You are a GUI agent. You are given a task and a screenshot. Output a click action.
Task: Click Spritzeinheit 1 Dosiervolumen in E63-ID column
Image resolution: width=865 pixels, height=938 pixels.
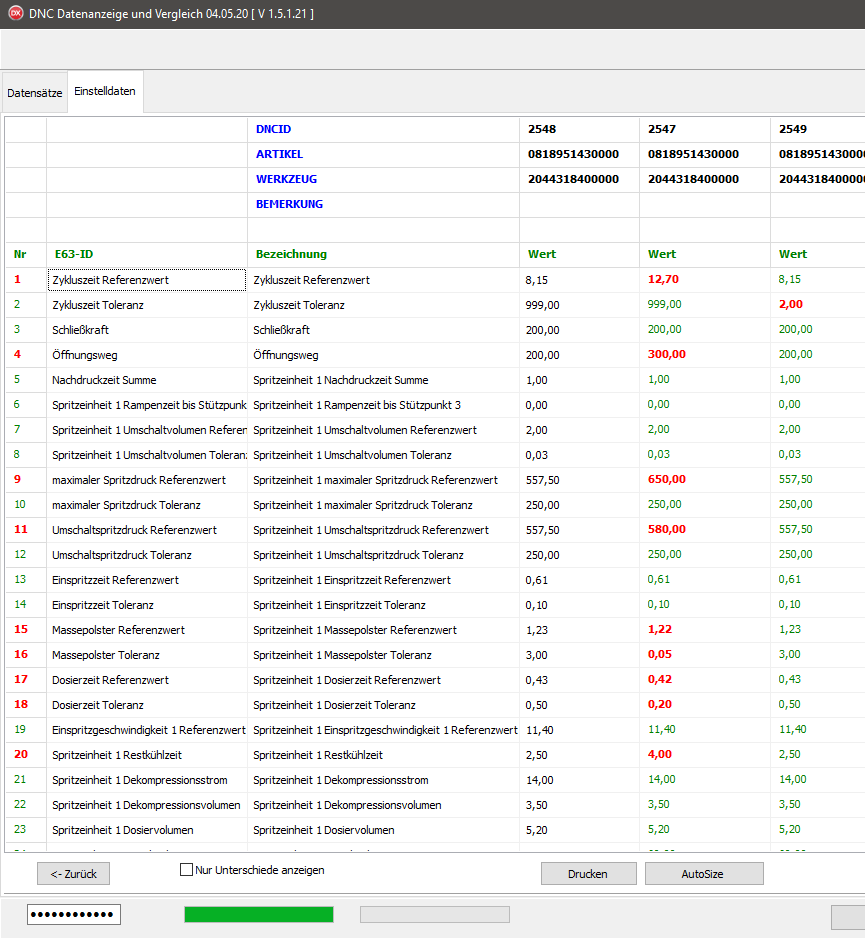123,830
